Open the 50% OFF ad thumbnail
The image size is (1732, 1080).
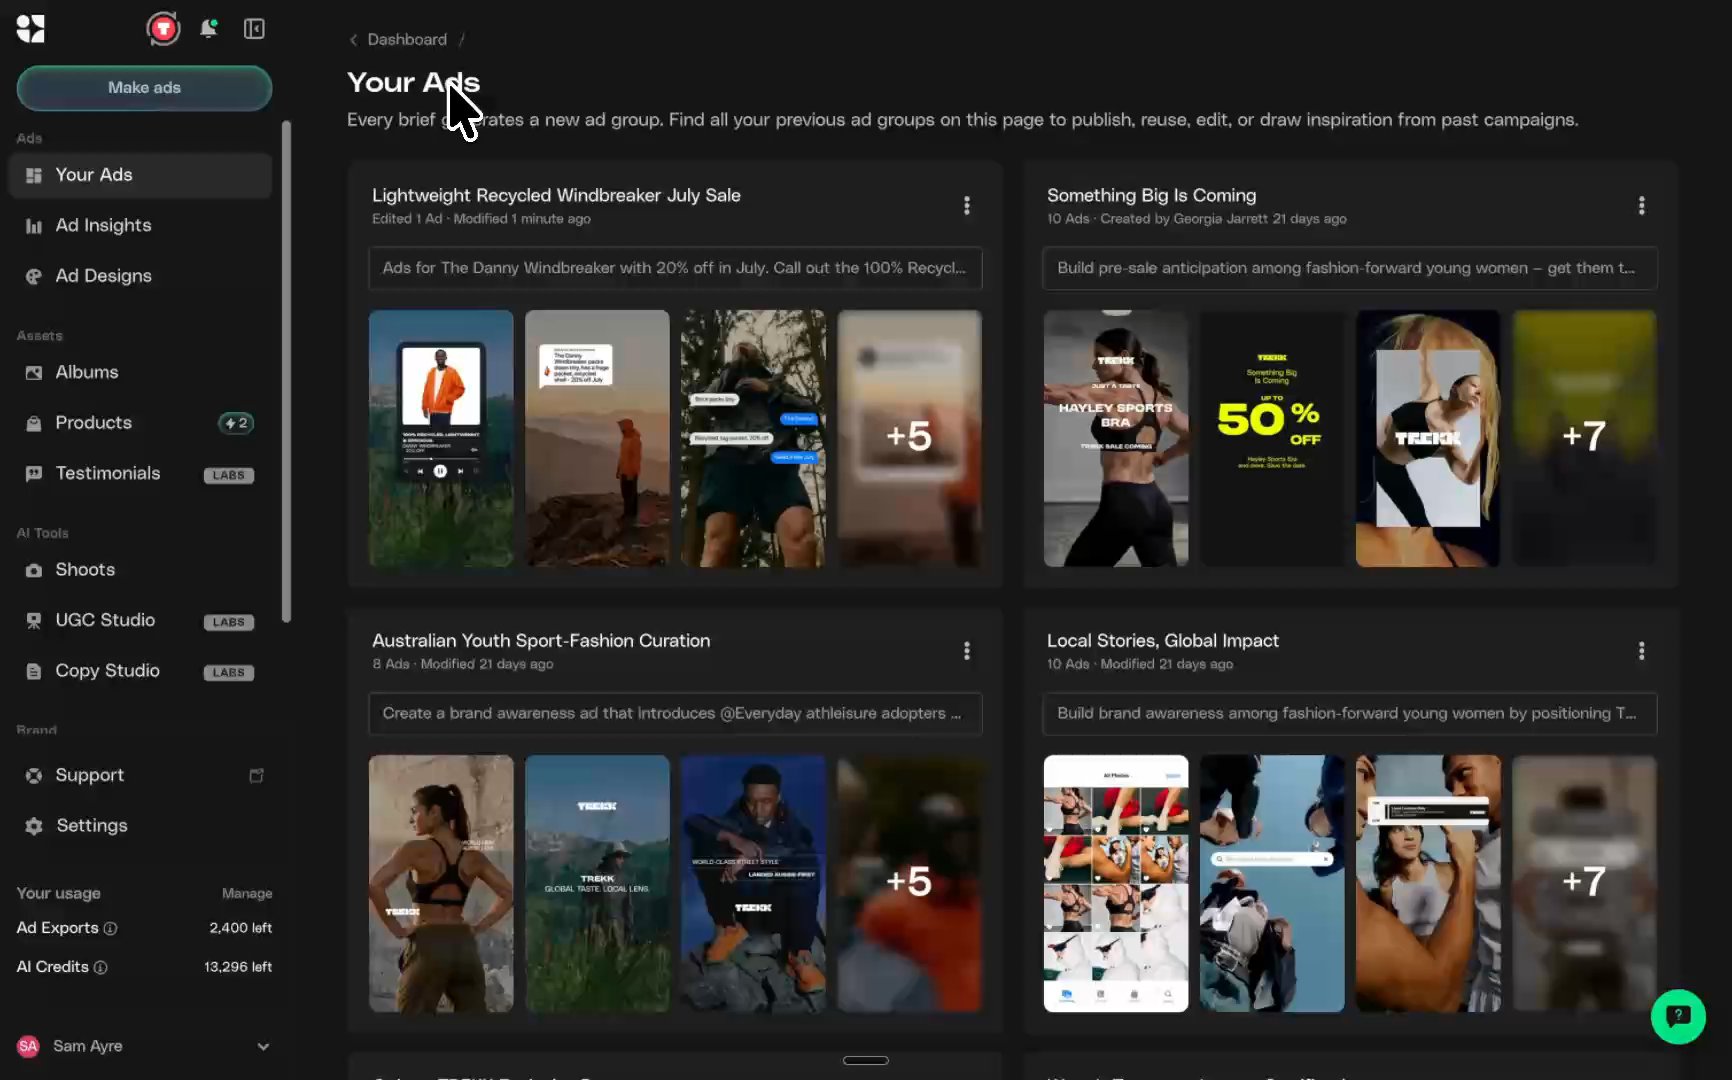(1271, 438)
